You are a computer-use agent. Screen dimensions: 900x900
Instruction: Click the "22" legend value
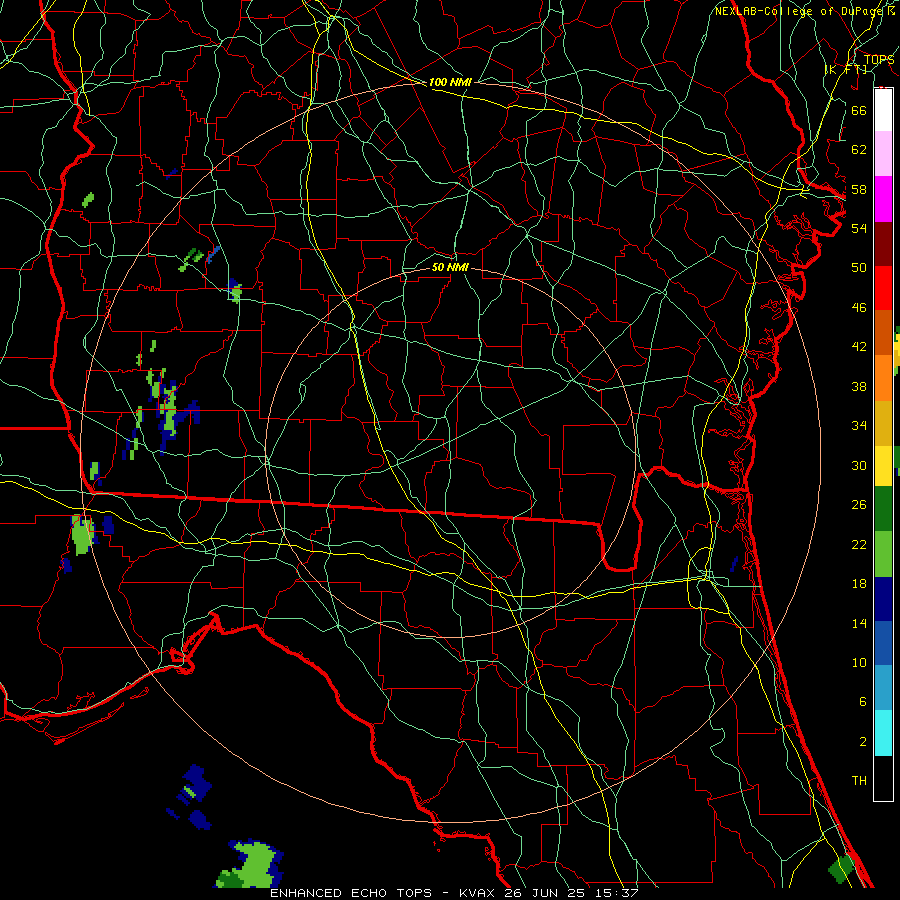859,544
